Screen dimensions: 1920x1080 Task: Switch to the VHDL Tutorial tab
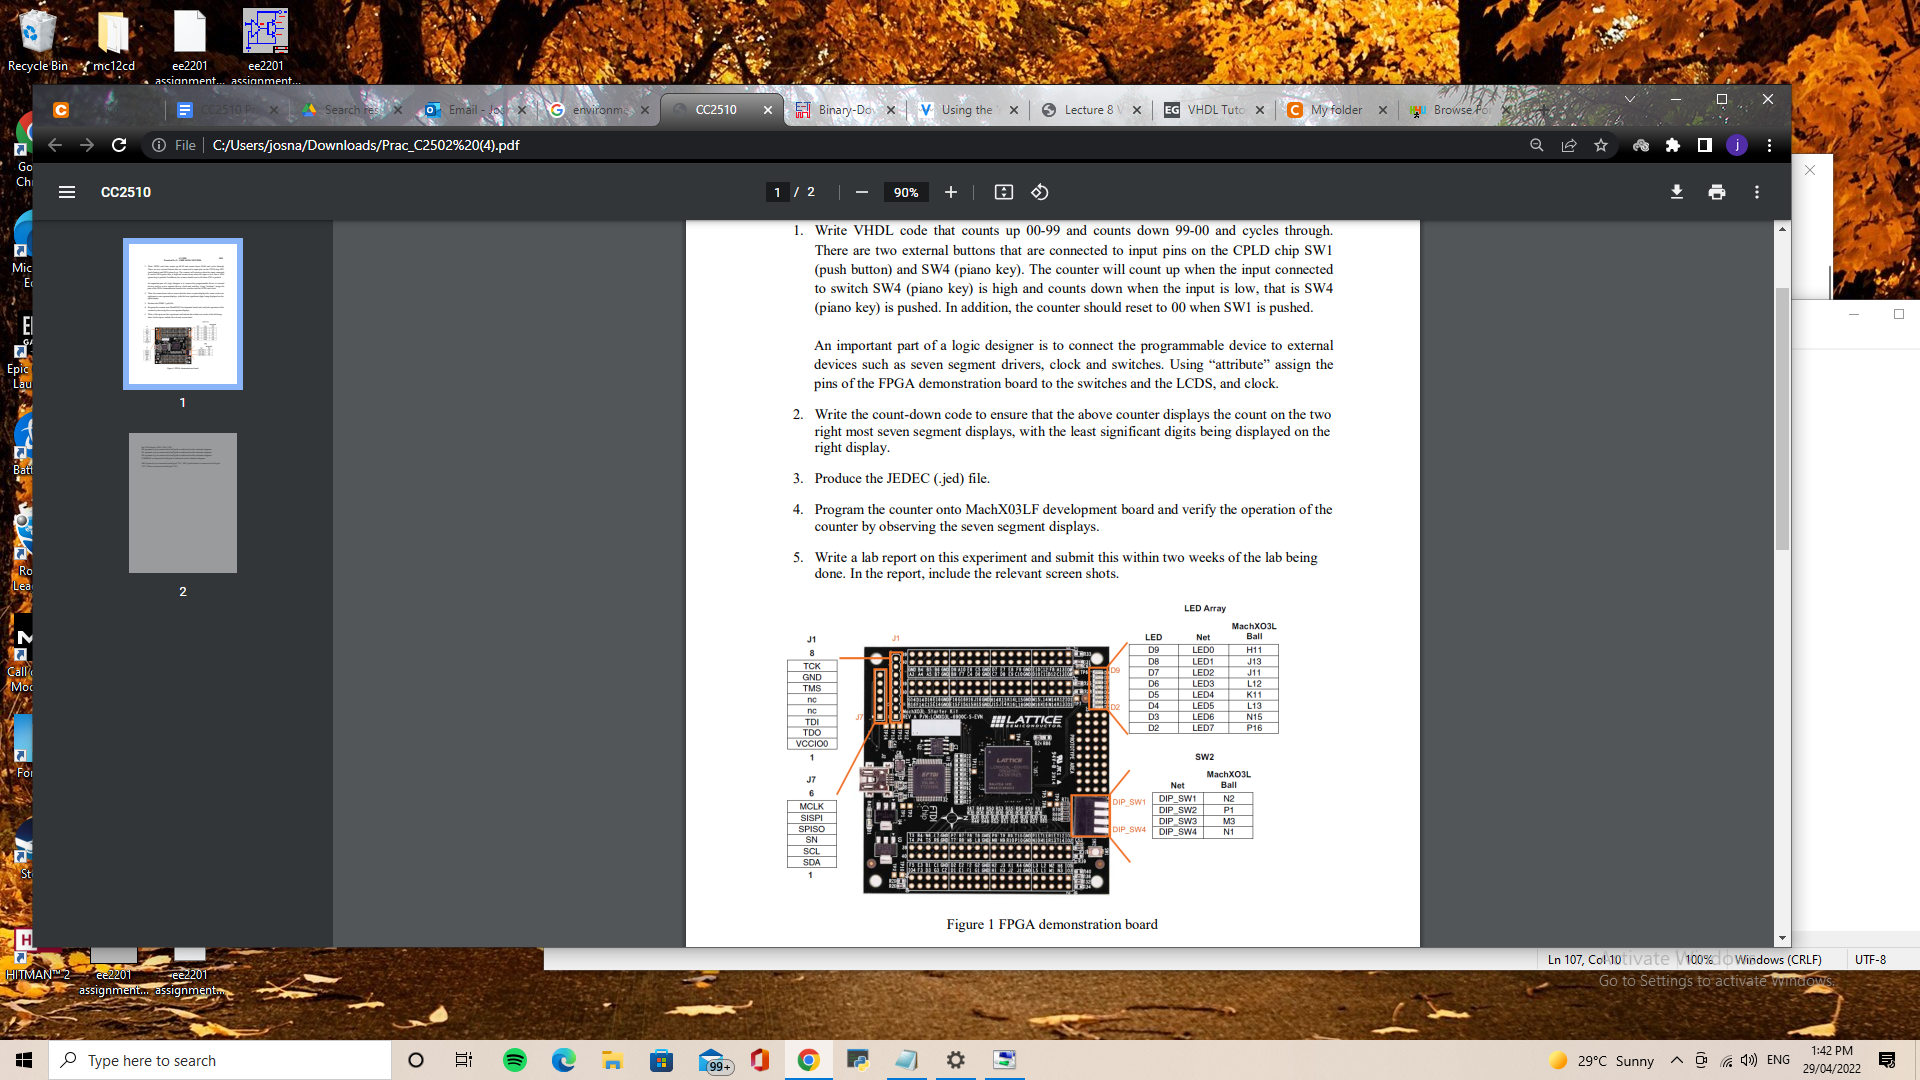click(x=1214, y=110)
